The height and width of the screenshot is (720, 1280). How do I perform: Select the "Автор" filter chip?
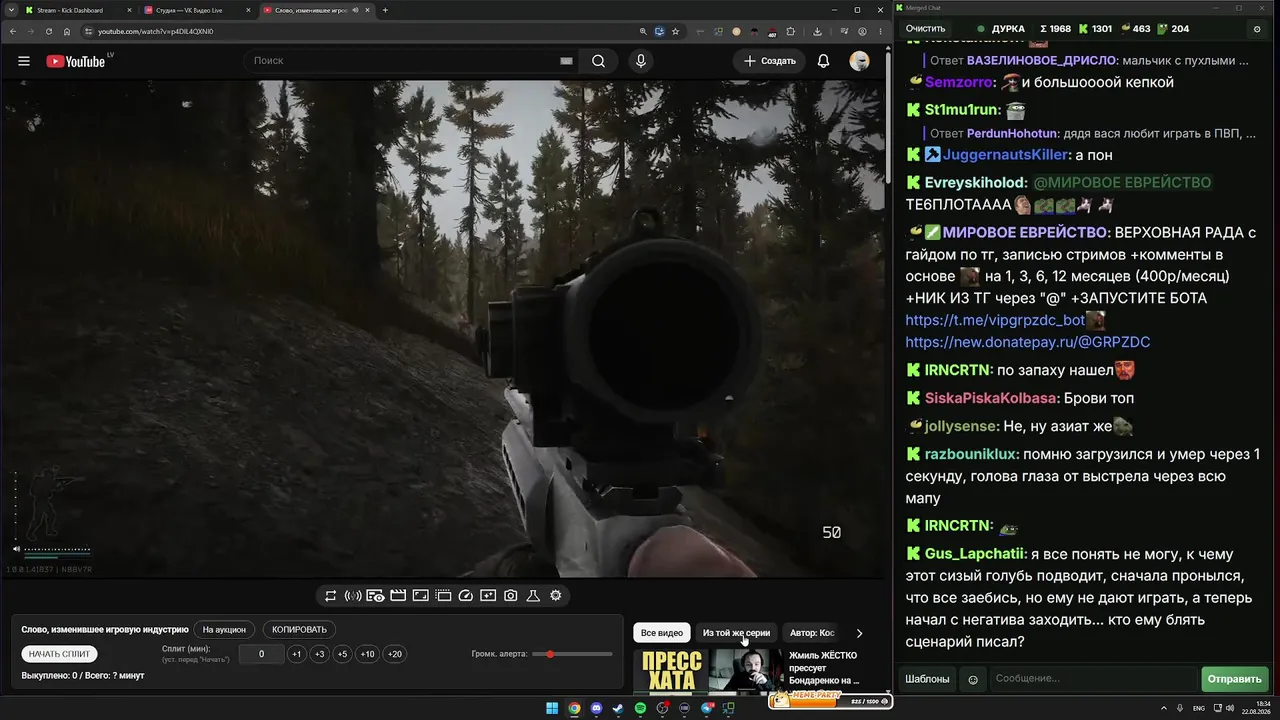click(812, 633)
